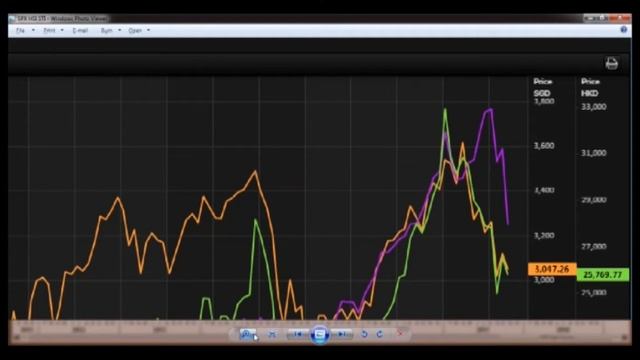Expand the Print dropdown arrow

tap(62, 31)
